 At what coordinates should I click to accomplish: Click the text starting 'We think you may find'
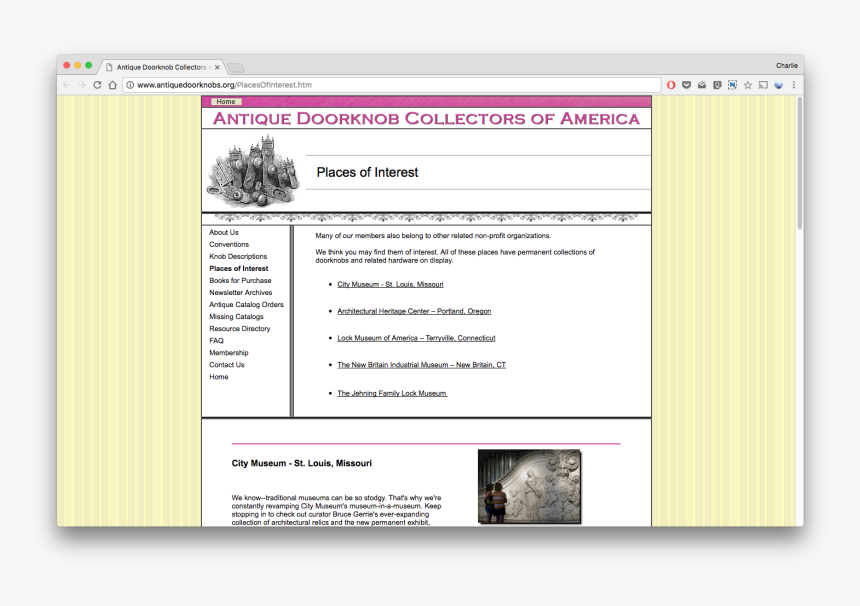(455, 257)
